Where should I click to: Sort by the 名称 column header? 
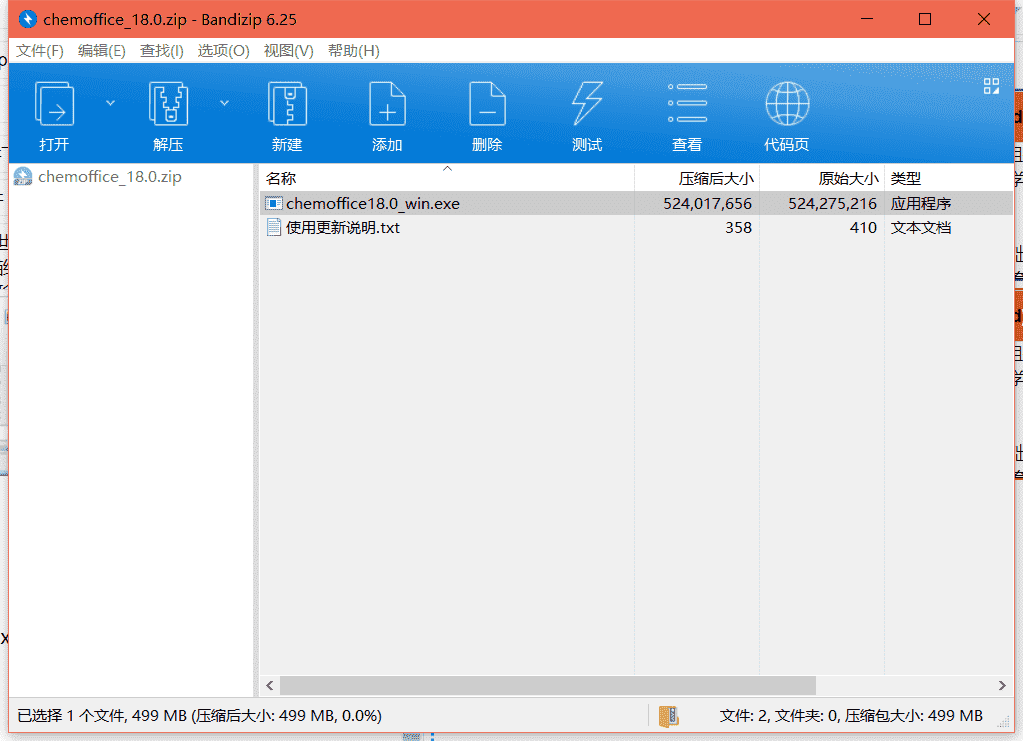(x=447, y=178)
